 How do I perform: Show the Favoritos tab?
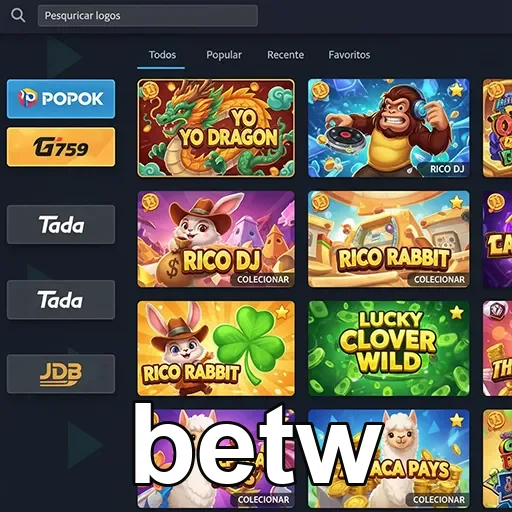(349, 55)
